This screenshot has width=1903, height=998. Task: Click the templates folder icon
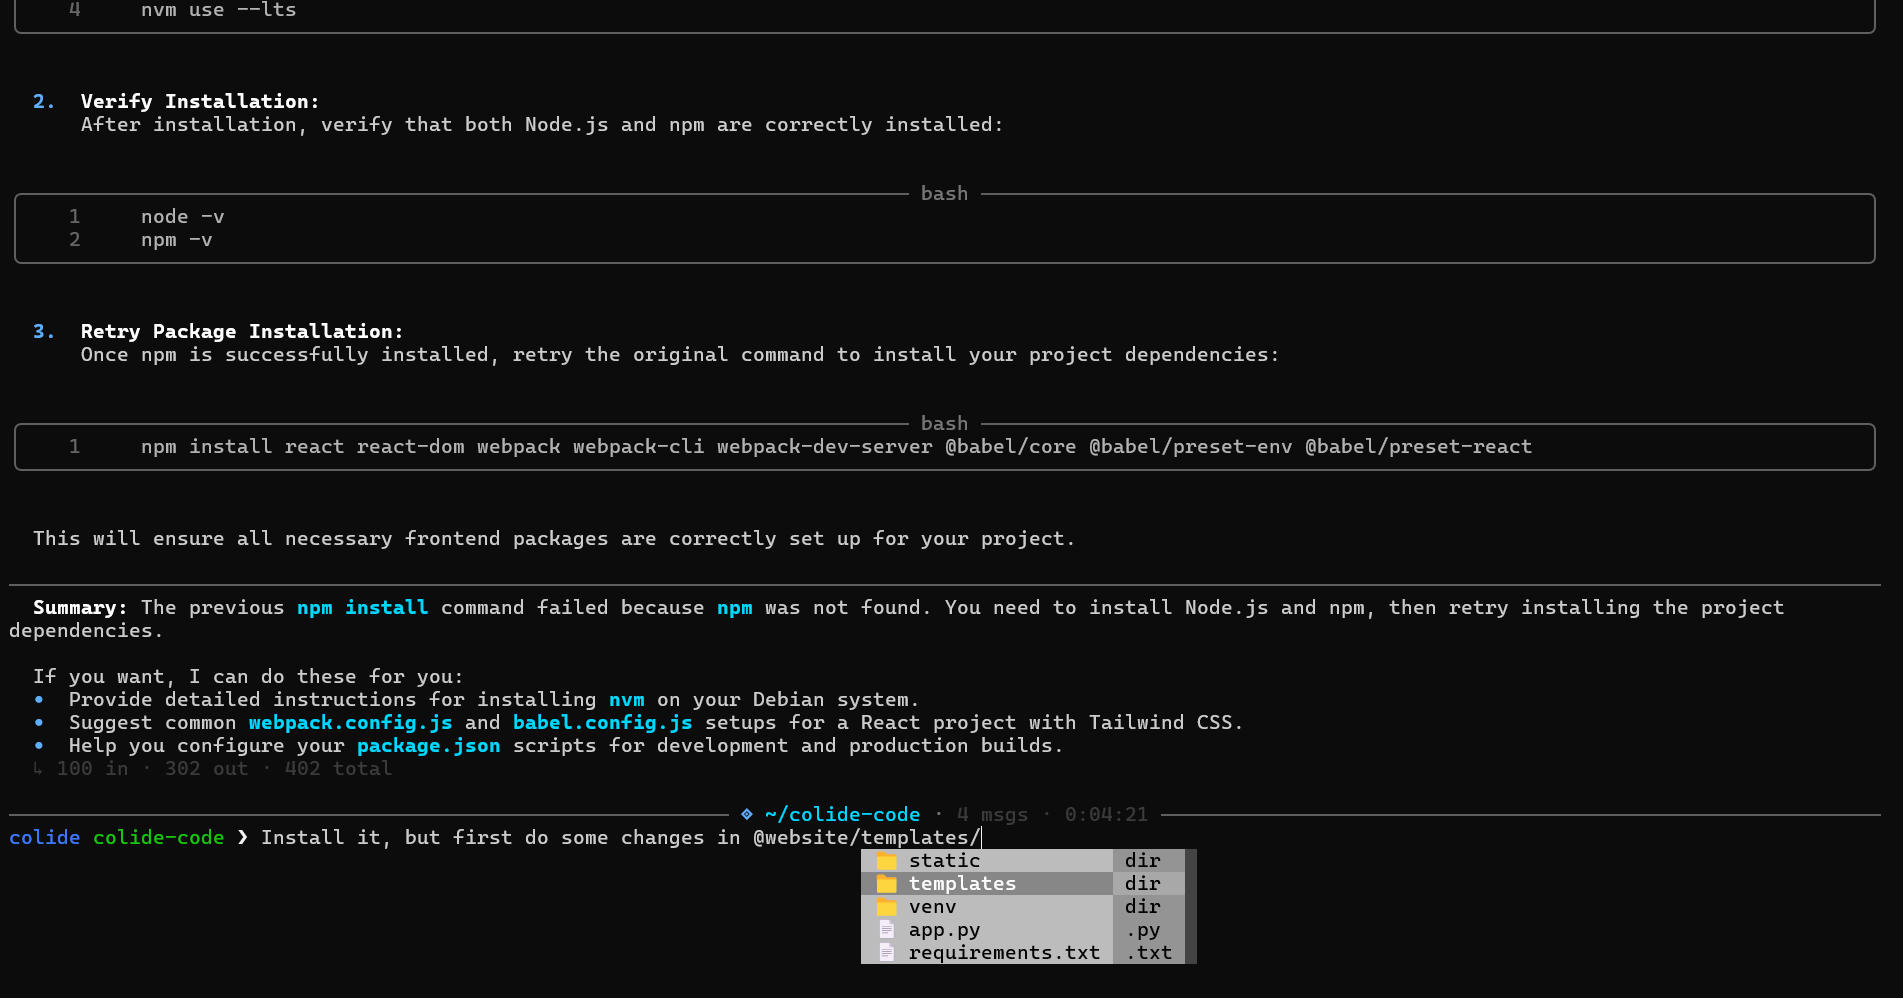[x=887, y=884]
